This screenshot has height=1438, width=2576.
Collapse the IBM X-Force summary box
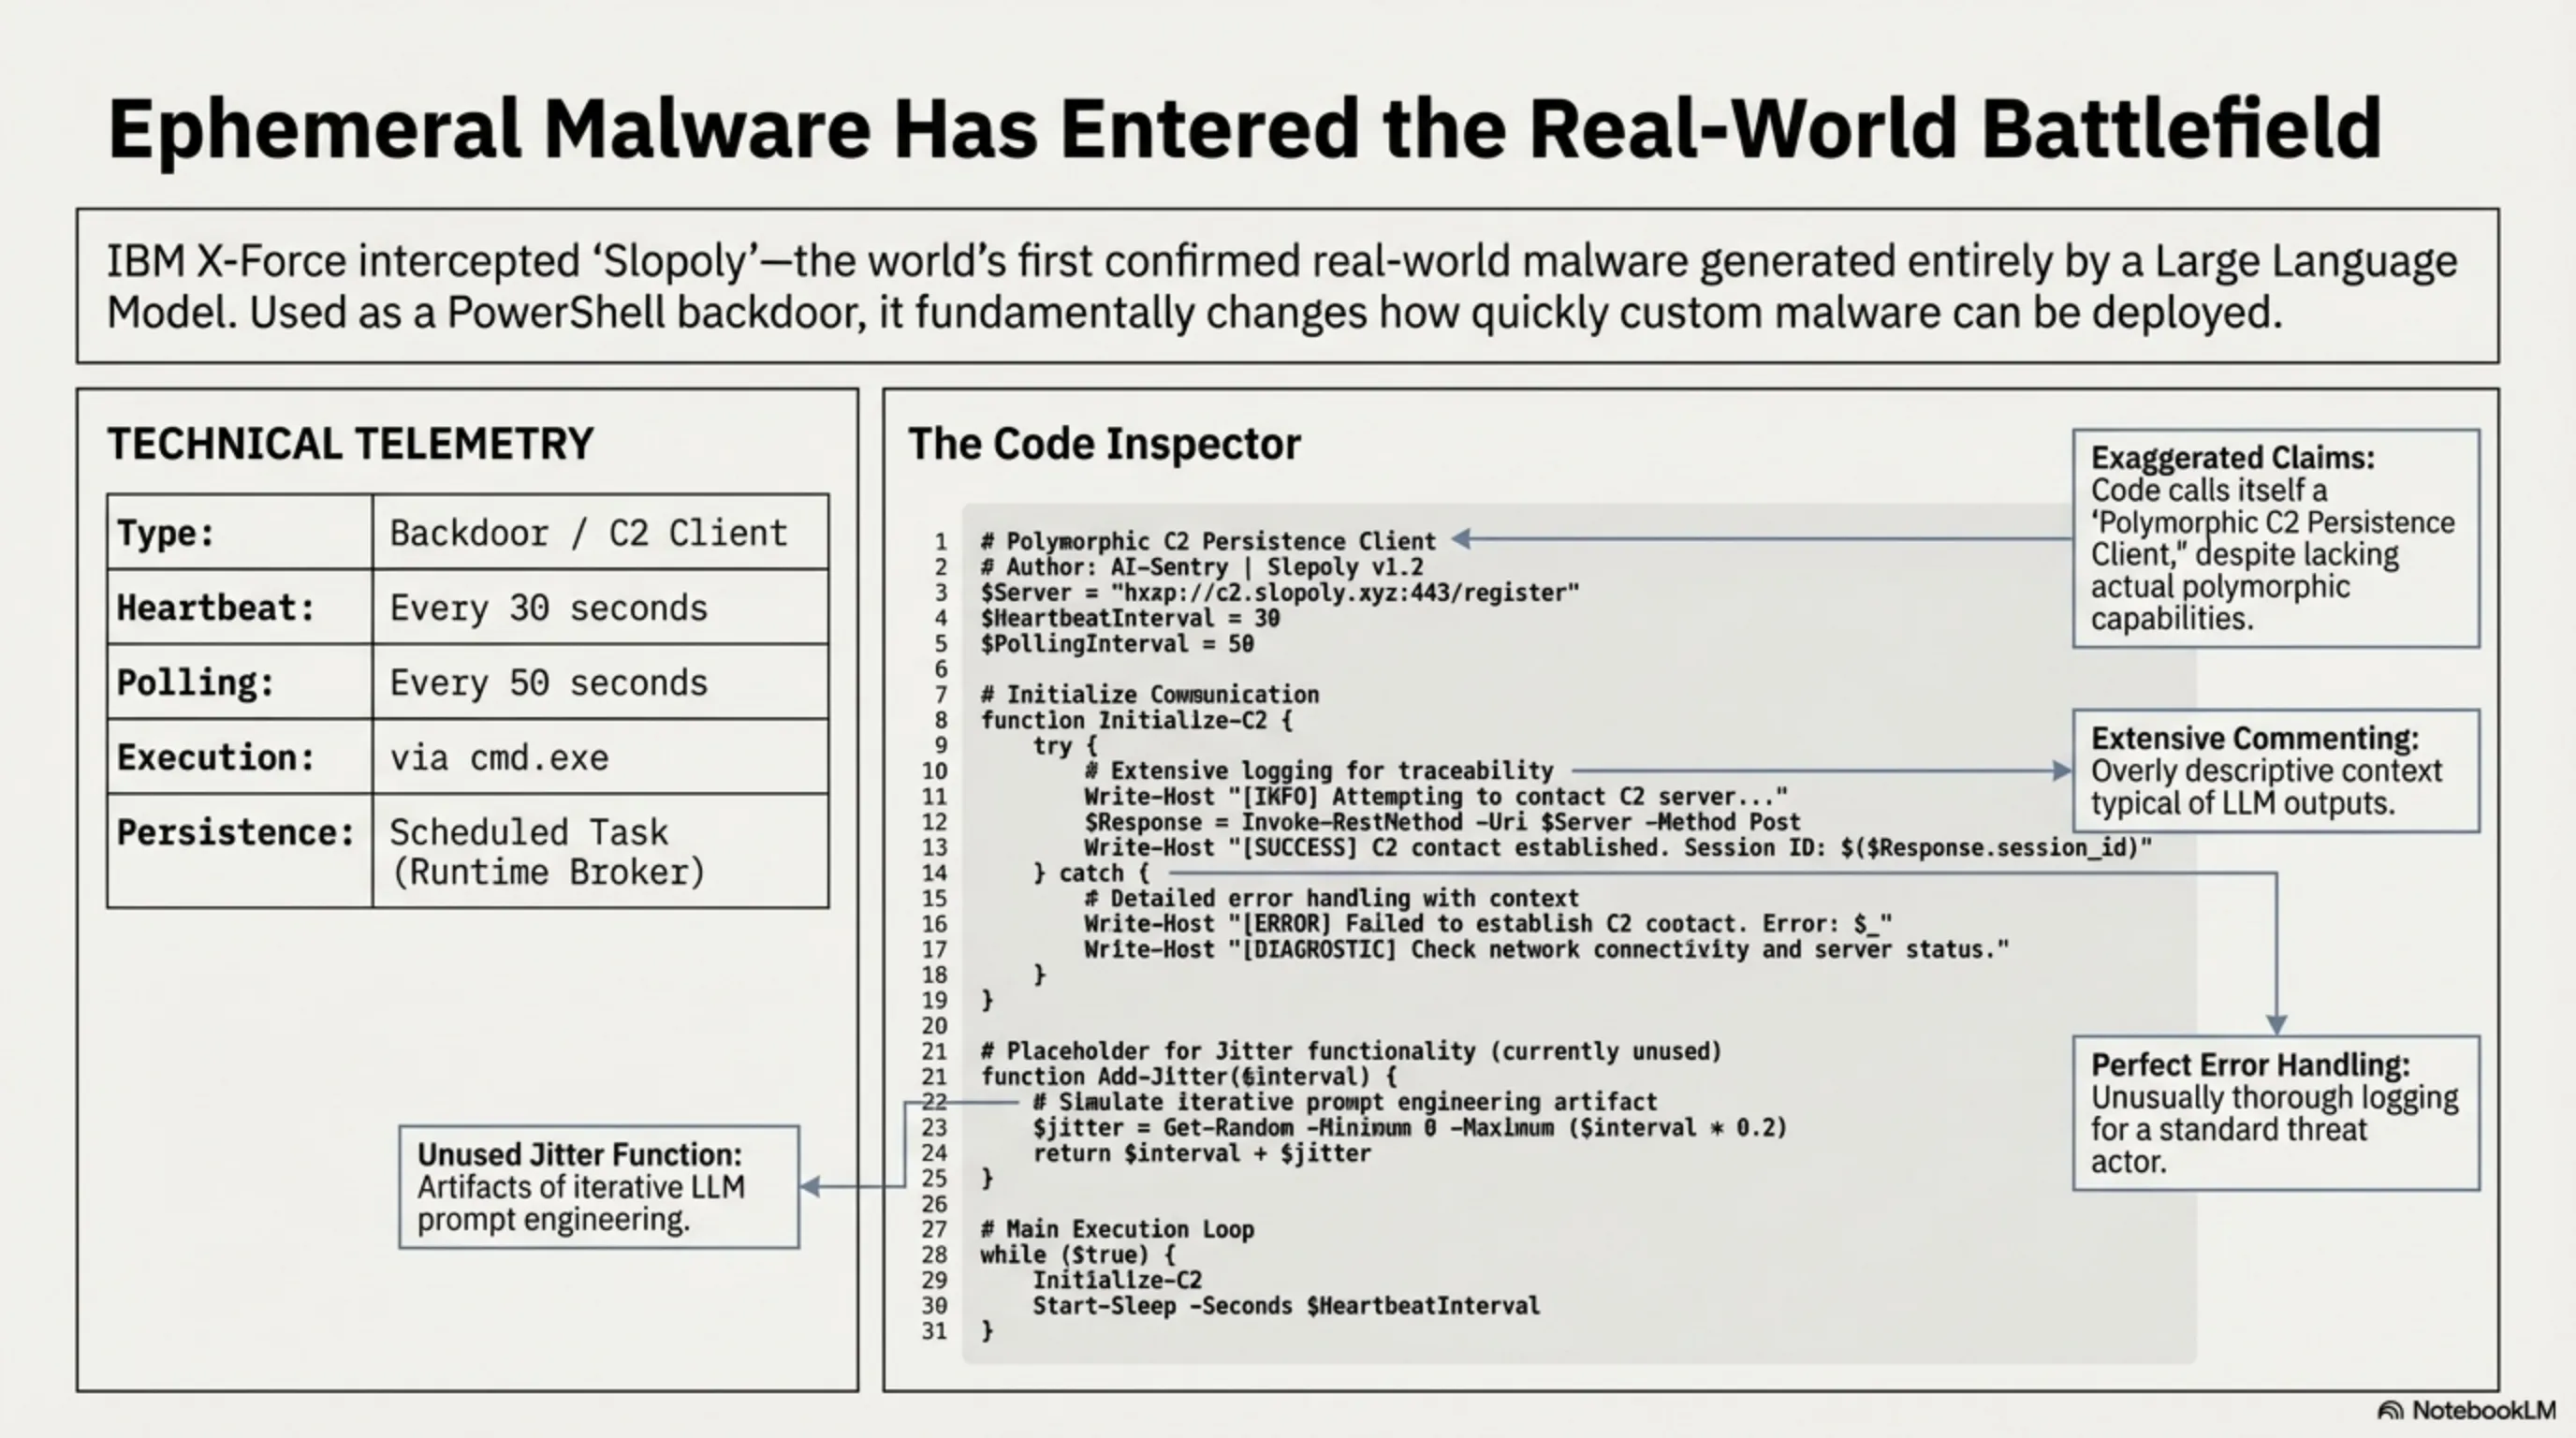pyautogui.click(x=1288, y=288)
